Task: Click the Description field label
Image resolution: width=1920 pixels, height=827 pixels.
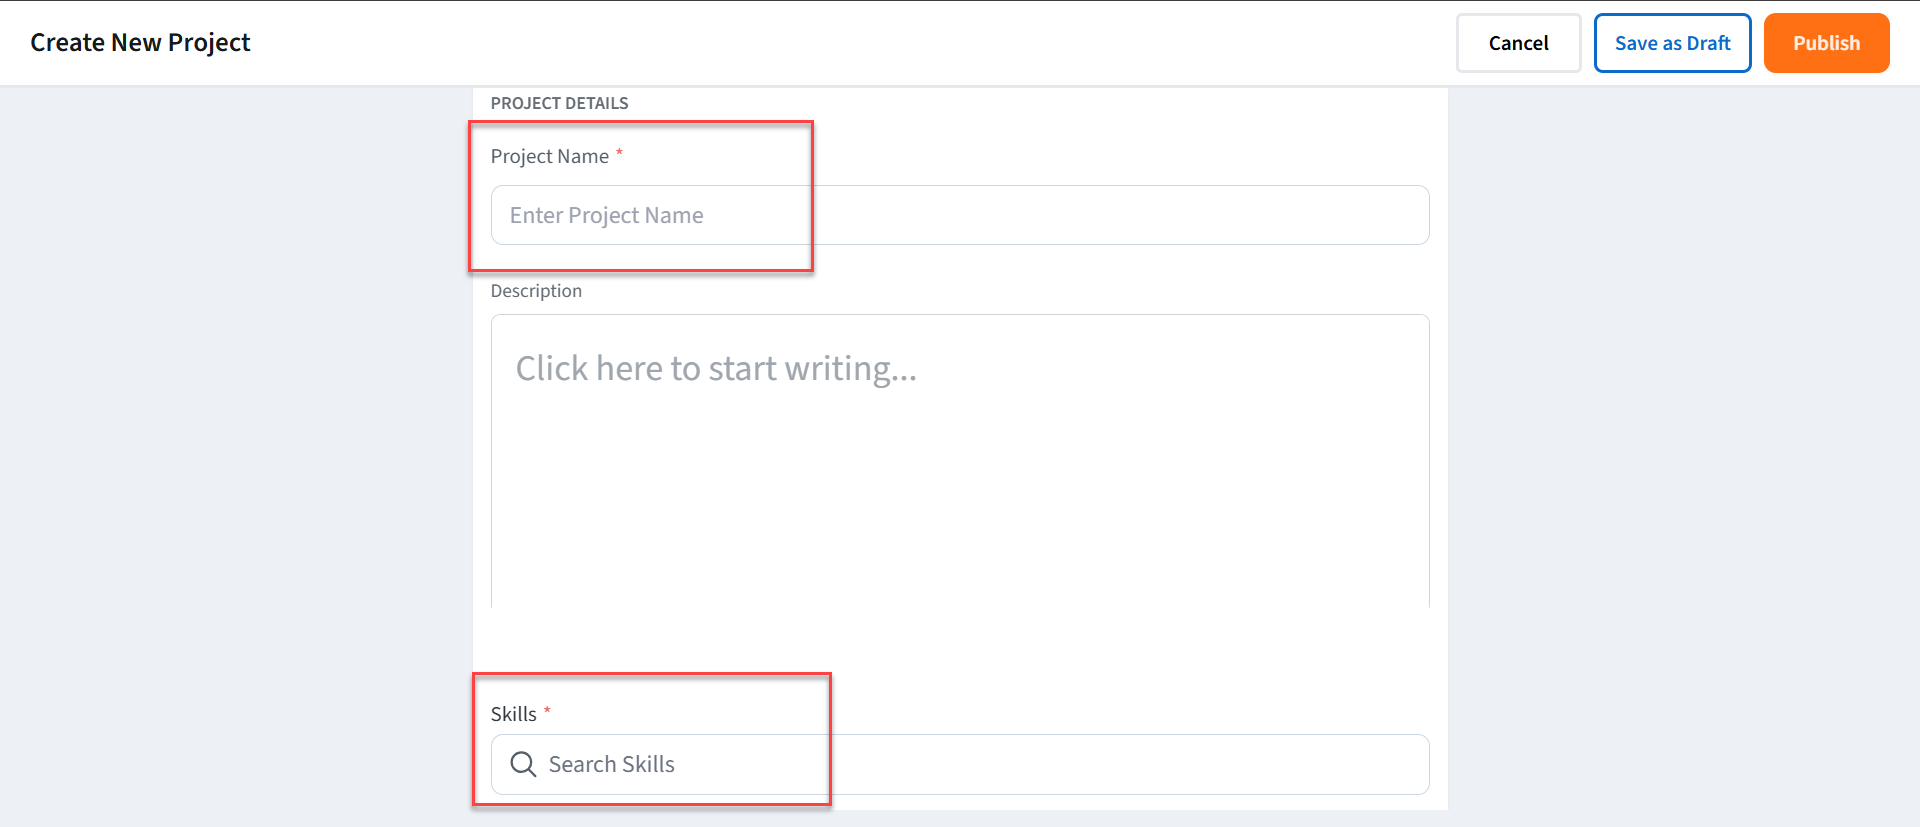Action: [x=536, y=291]
